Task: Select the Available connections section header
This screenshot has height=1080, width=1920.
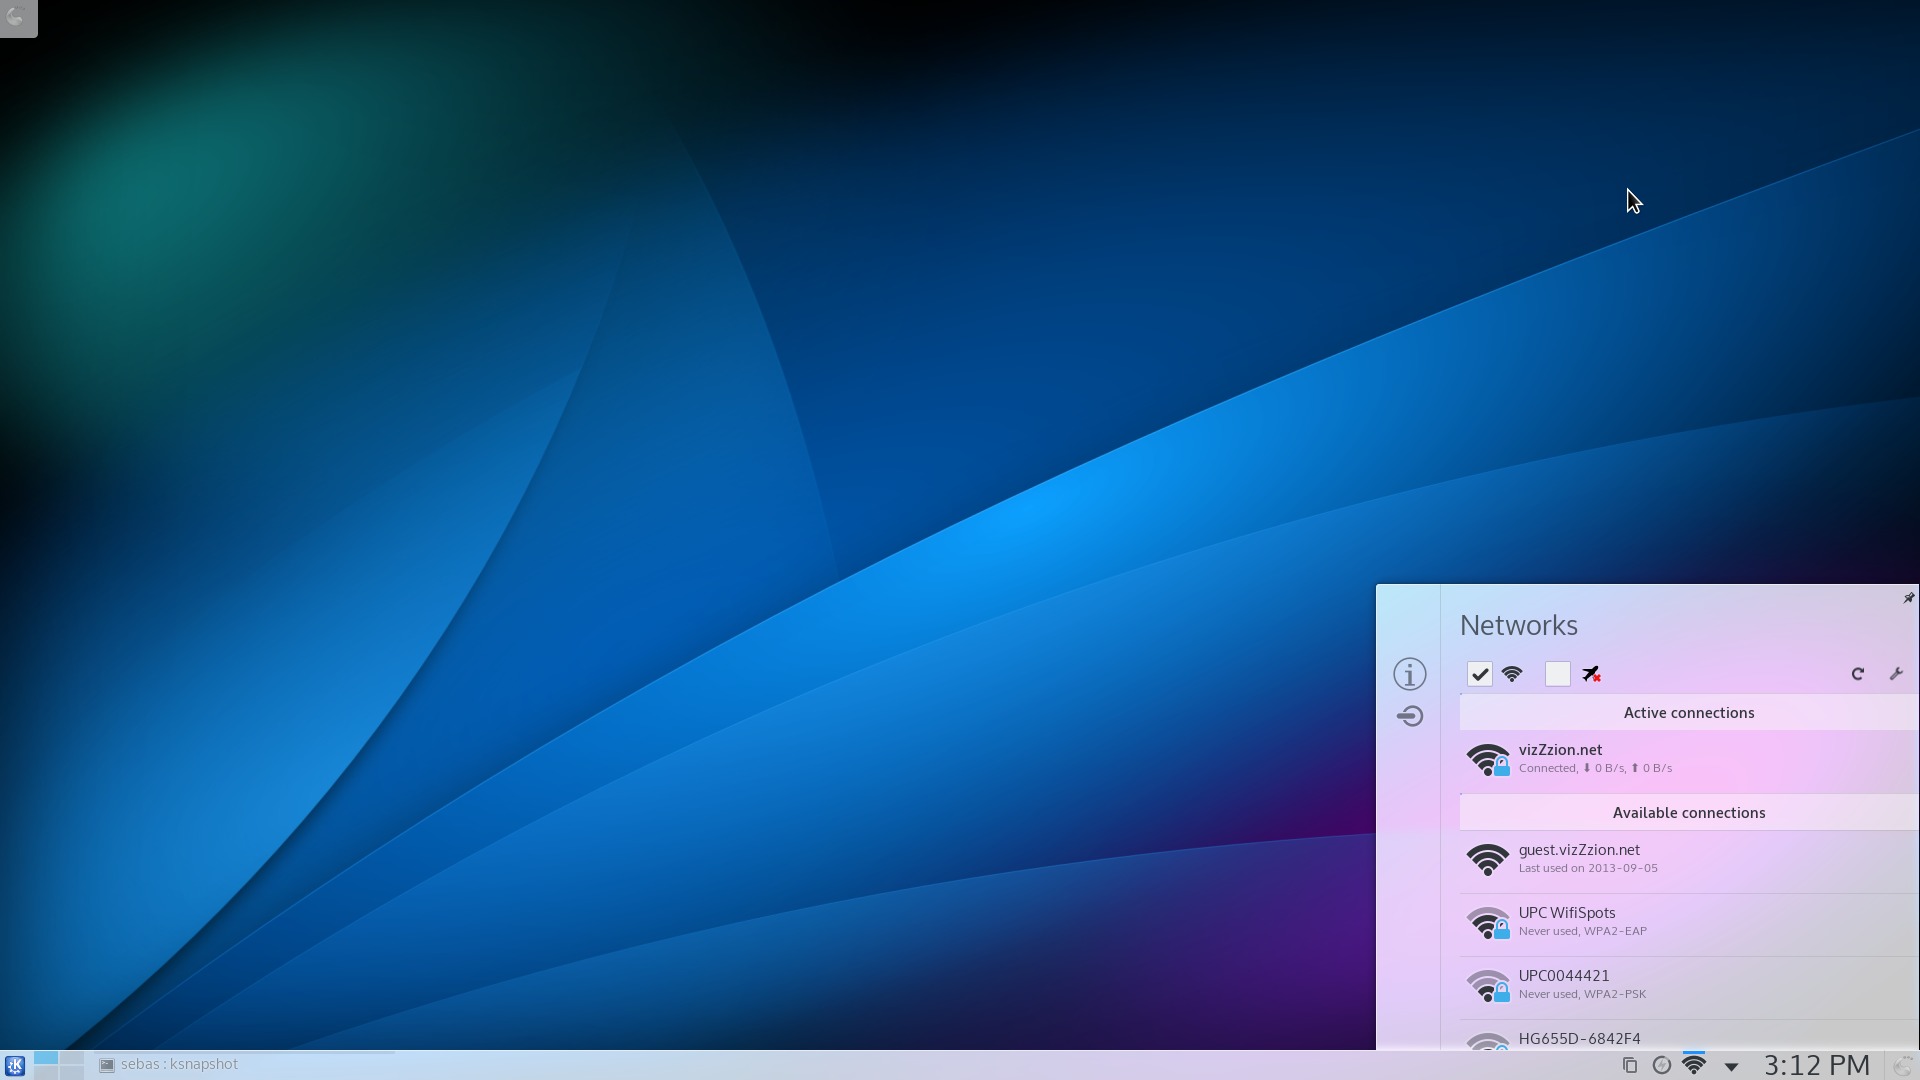Action: pos(1688,812)
